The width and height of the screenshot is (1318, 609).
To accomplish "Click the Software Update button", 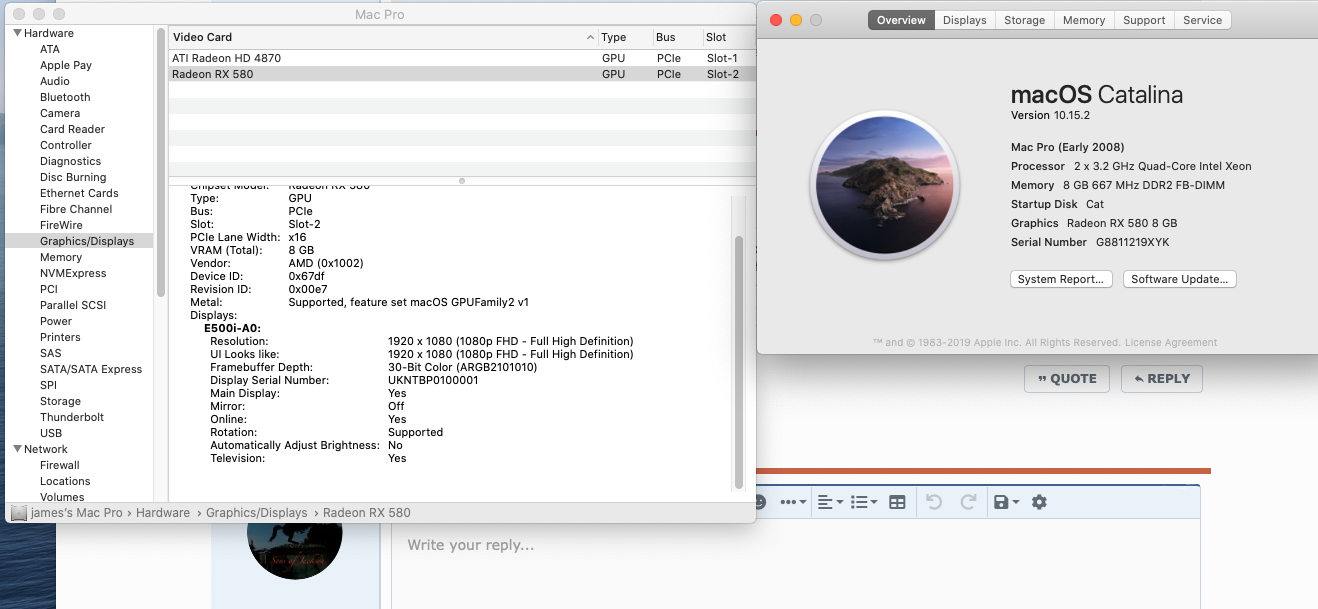I will click(x=1180, y=279).
